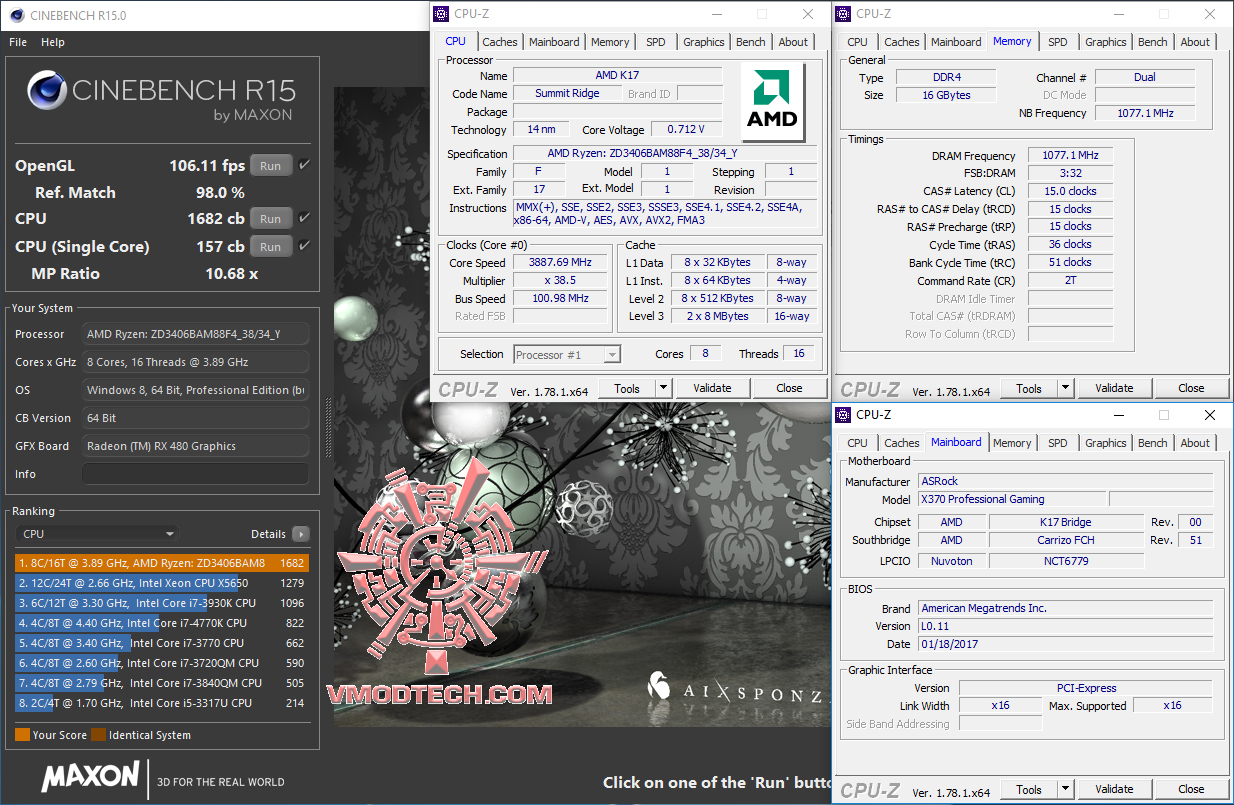1234x805 pixels.
Task: Click the FSB:DRAM ratio value 3:32
Action: 1071,173
